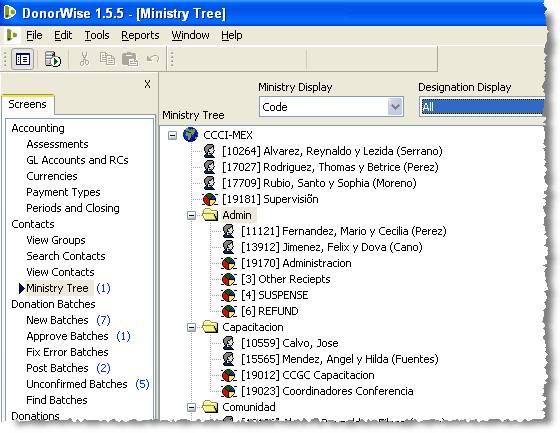Select the Admin folder label in tree
Screen dimensions: 560x433
tap(237, 215)
